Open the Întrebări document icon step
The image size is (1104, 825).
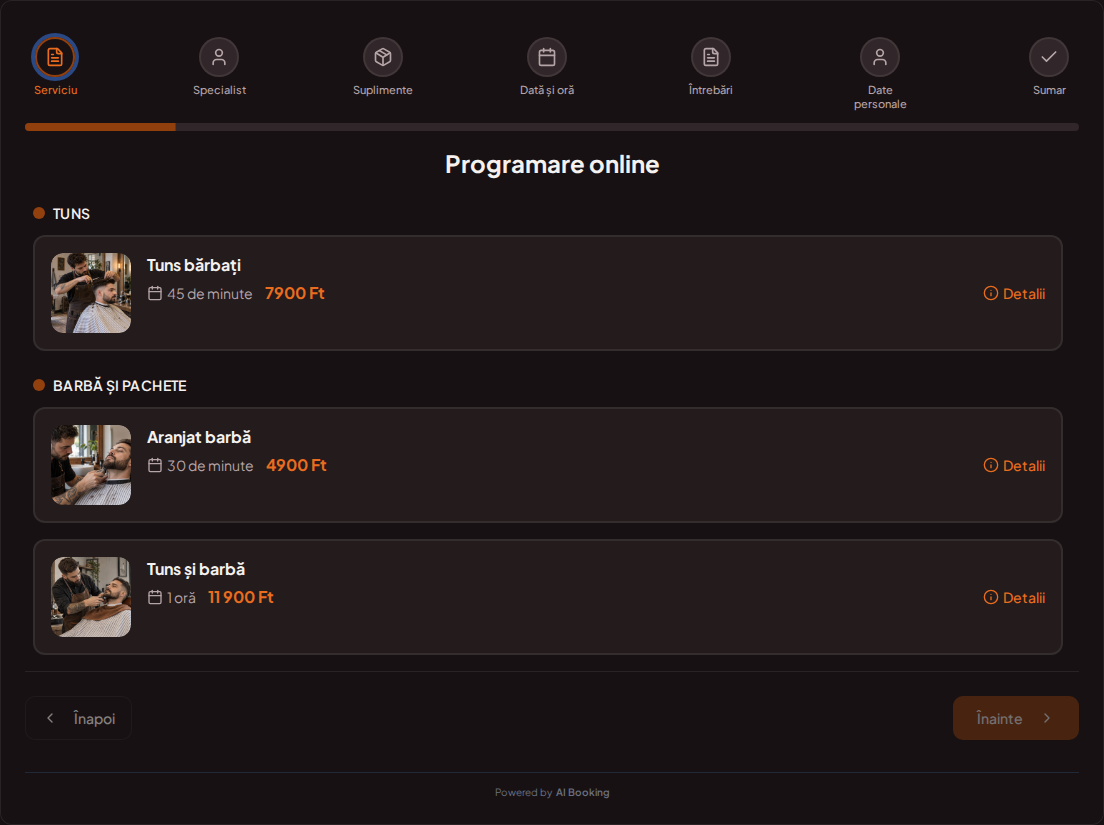click(711, 57)
